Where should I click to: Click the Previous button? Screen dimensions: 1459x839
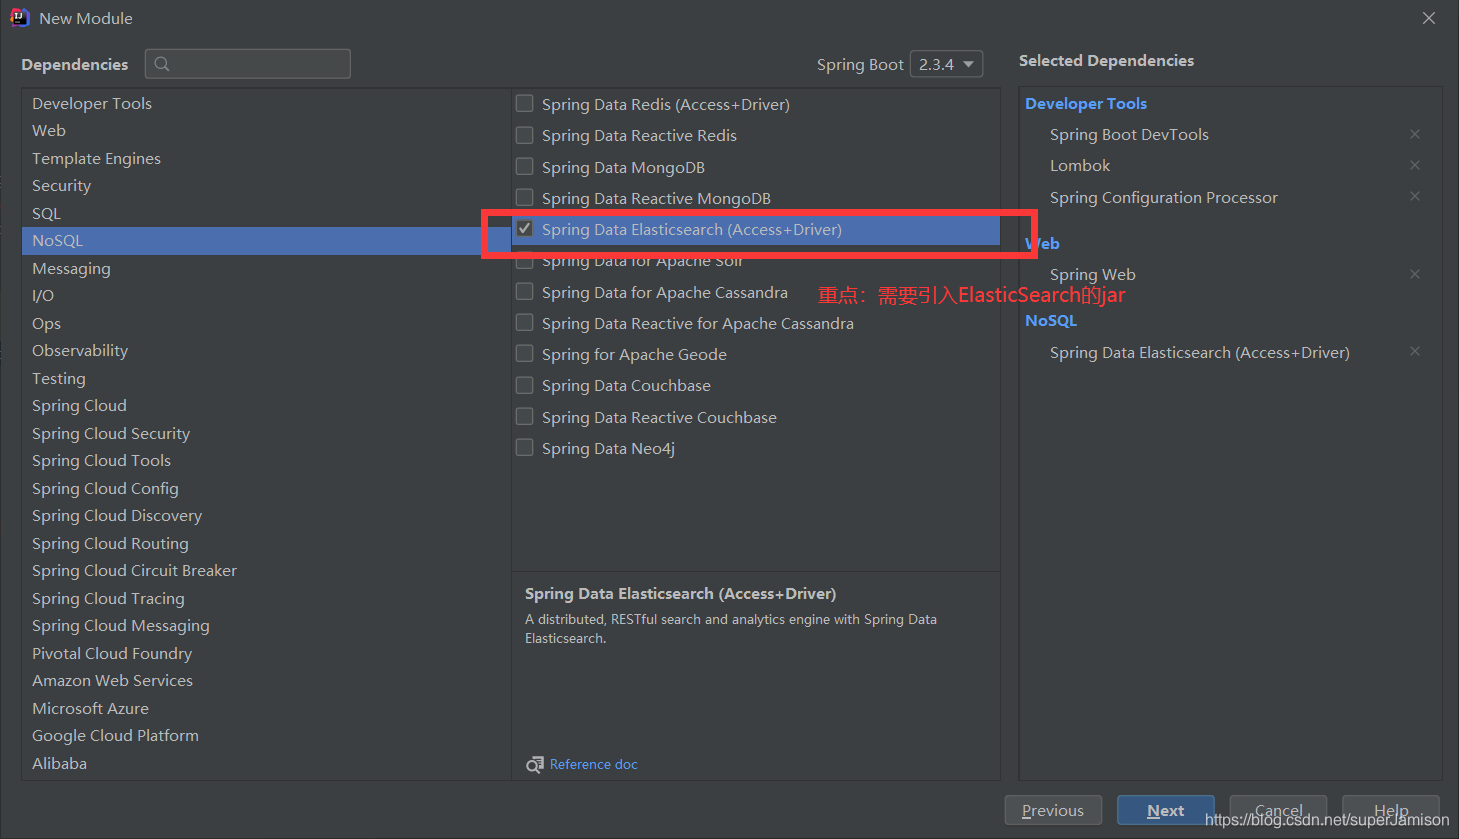tap(1053, 810)
